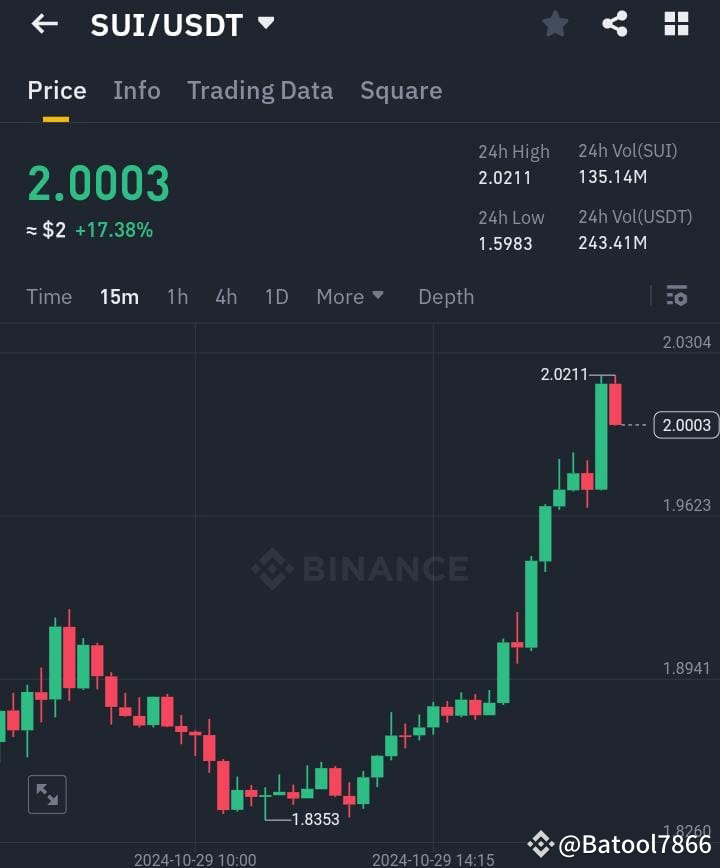Open chart settings icon beside Depth
720x868 pixels.
click(x=677, y=296)
